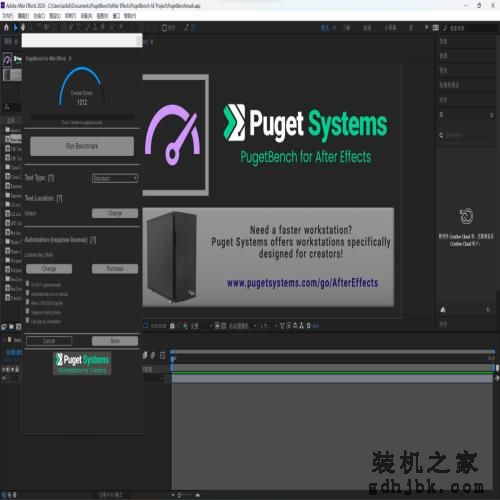Screen dimensions: 500x500
Task: Expand the 音频 (Audio) panel on right
Action: [443, 56]
